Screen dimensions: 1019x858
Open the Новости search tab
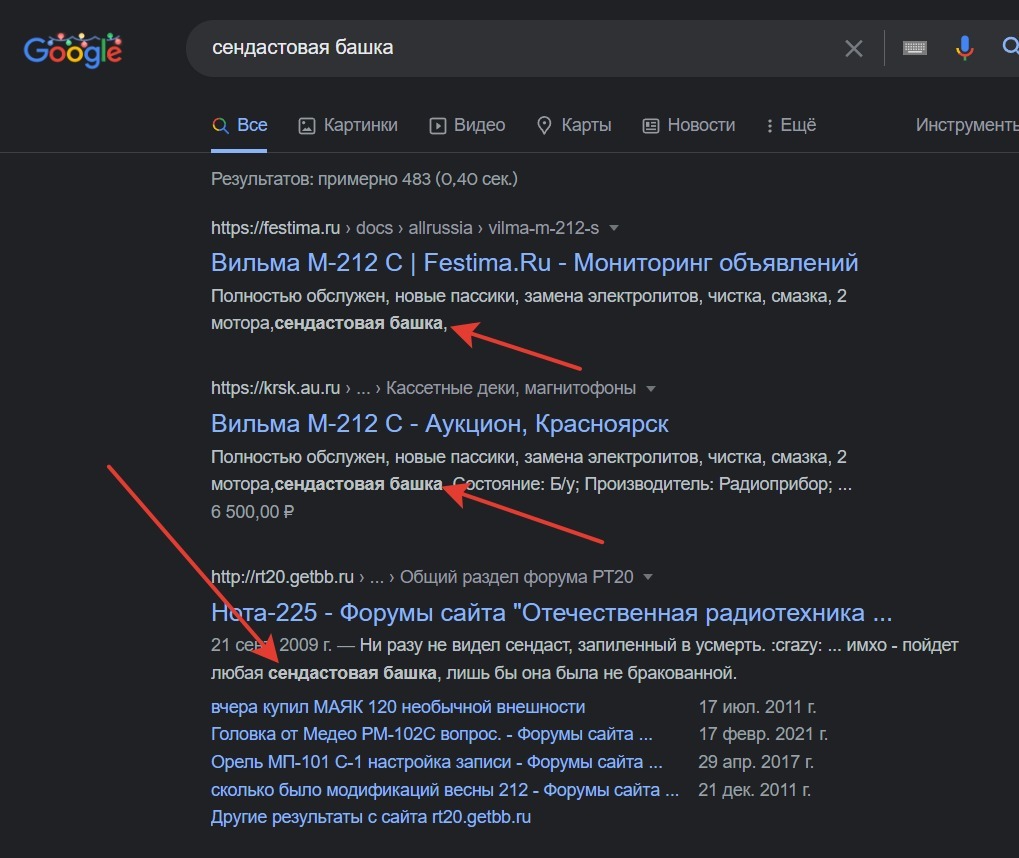(x=688, y=125)
